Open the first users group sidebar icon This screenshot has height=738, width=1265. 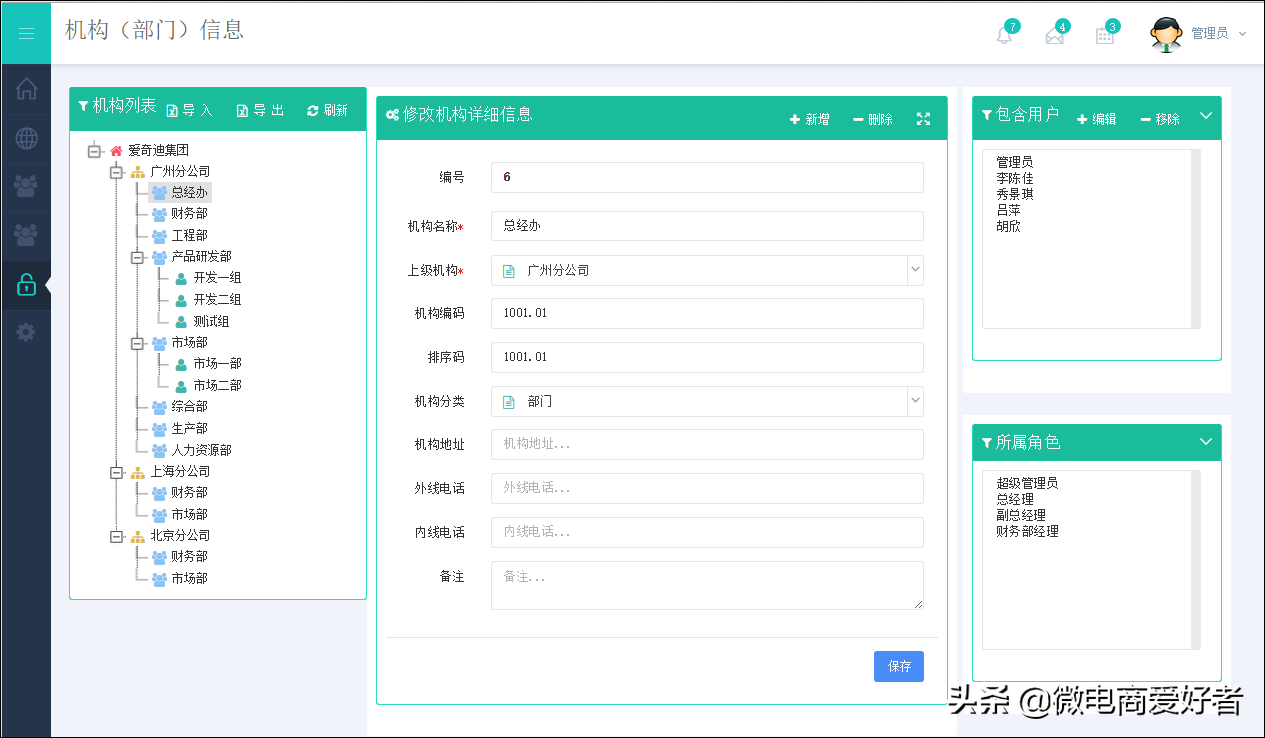pyautogui.click(x=26, y=186)
